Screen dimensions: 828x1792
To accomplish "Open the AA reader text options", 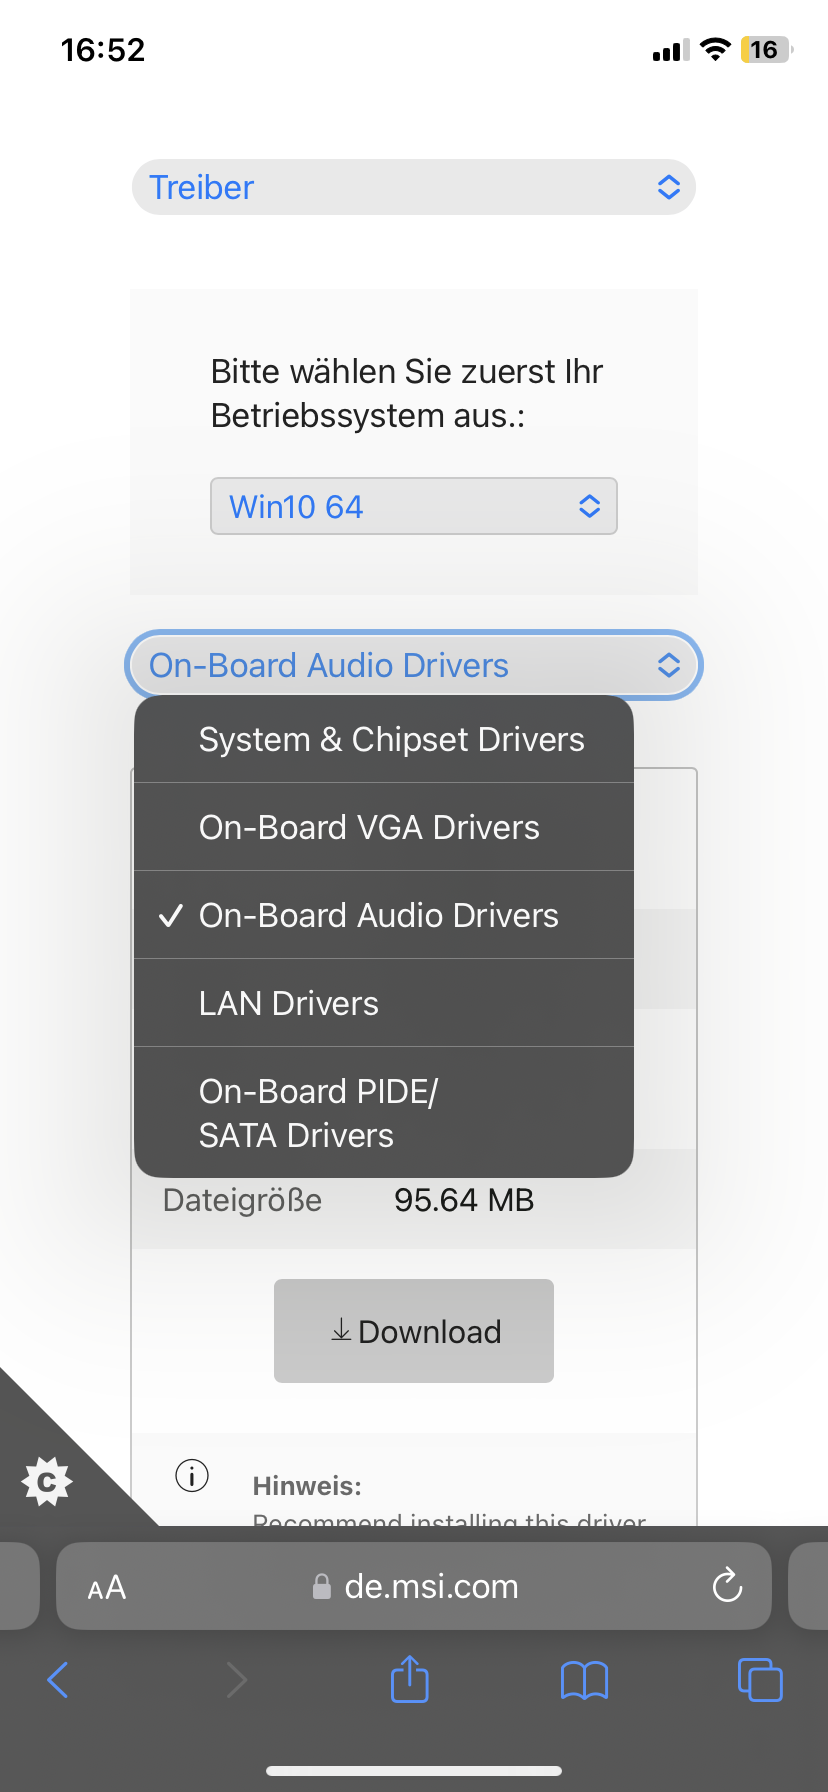I will click(x=107, y=1587).
